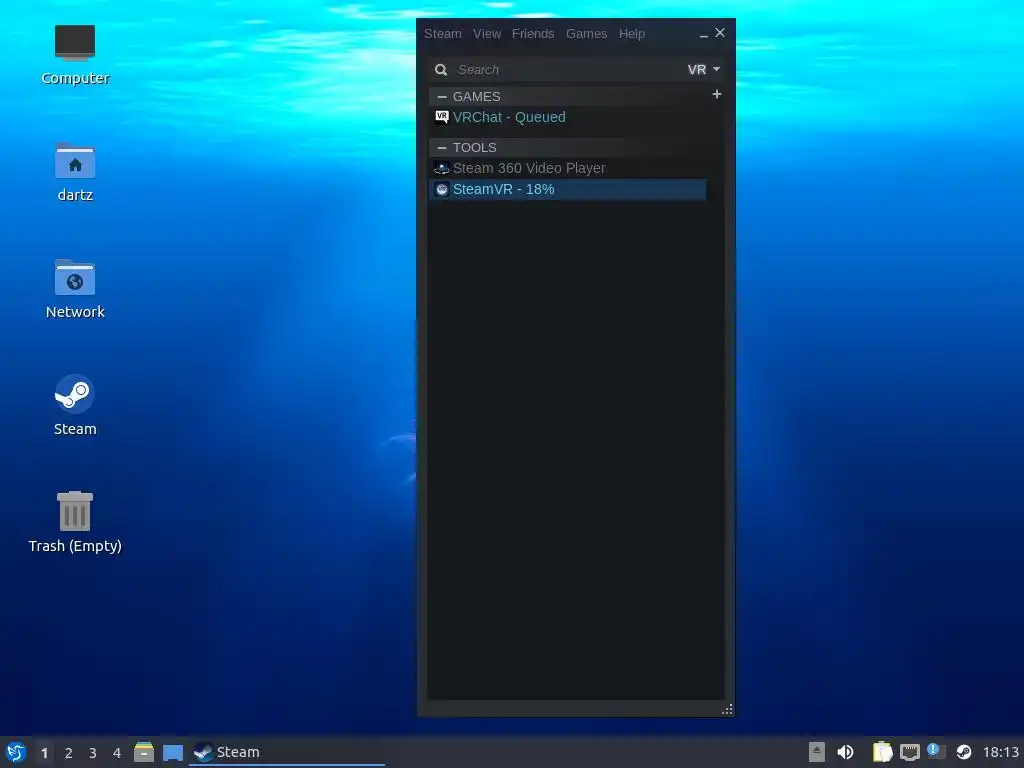Switch to workspace 1
Image resolution: width=1024 pixels, height=768 pixels.
click(44, 753)
